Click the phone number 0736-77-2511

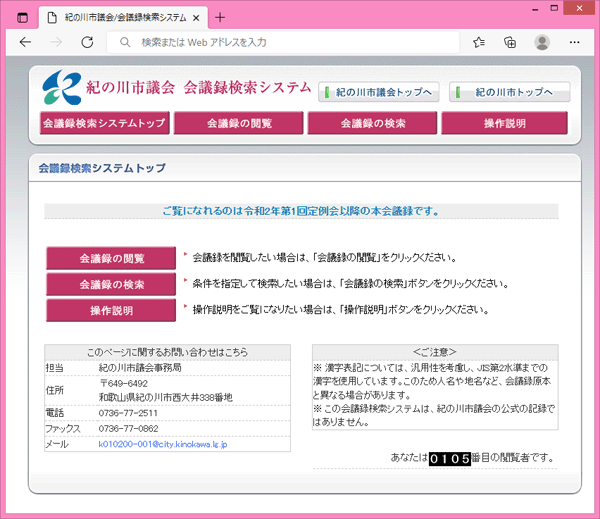pyautogui.click(x=128, y=413)
